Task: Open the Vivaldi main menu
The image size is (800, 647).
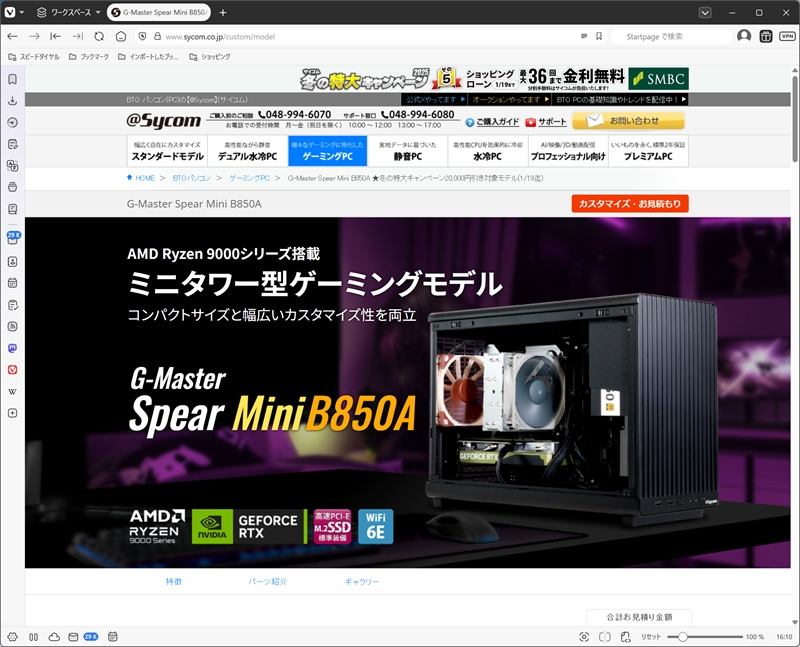Action: click(x=12, y=12)
